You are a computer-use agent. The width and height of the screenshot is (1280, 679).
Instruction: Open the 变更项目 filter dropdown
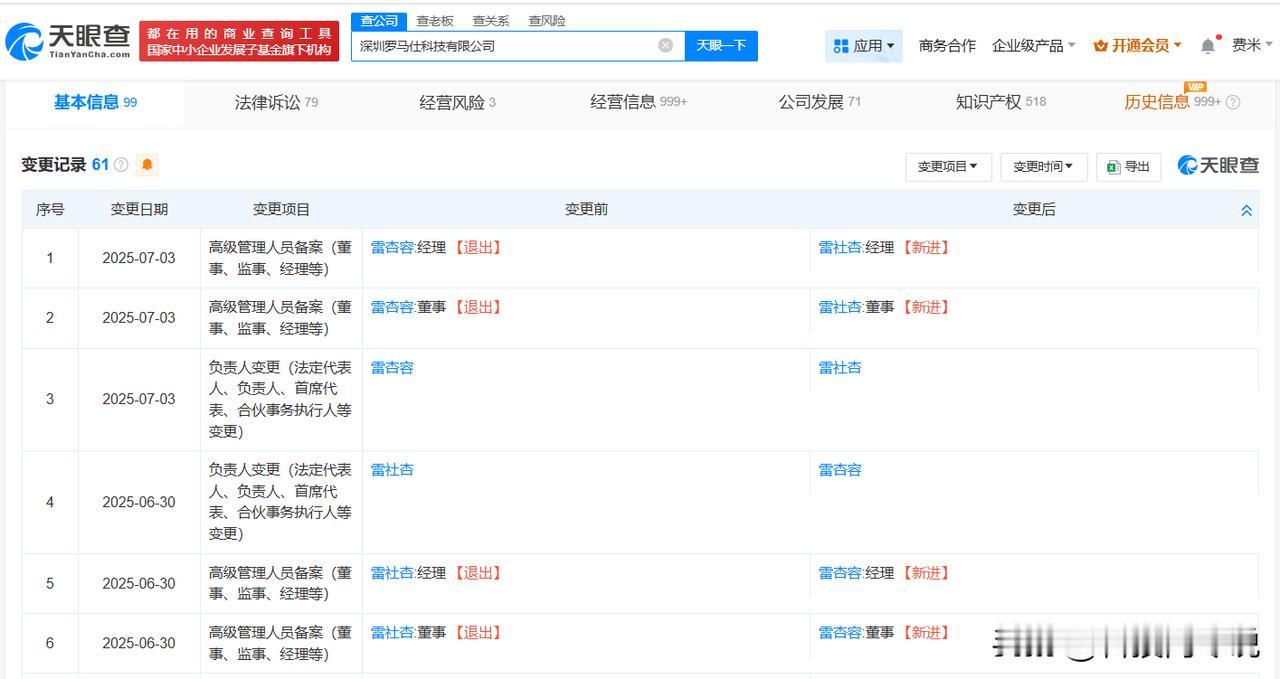pyautogui.click(x=948, y=166)
